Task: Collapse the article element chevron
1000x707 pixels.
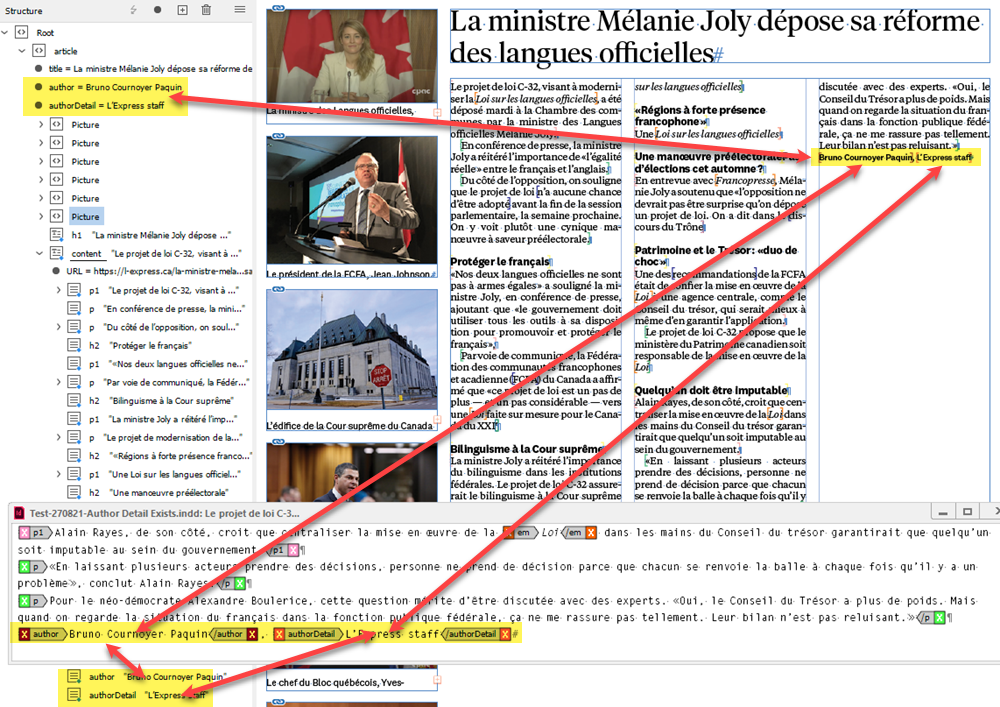Action: 22,50
